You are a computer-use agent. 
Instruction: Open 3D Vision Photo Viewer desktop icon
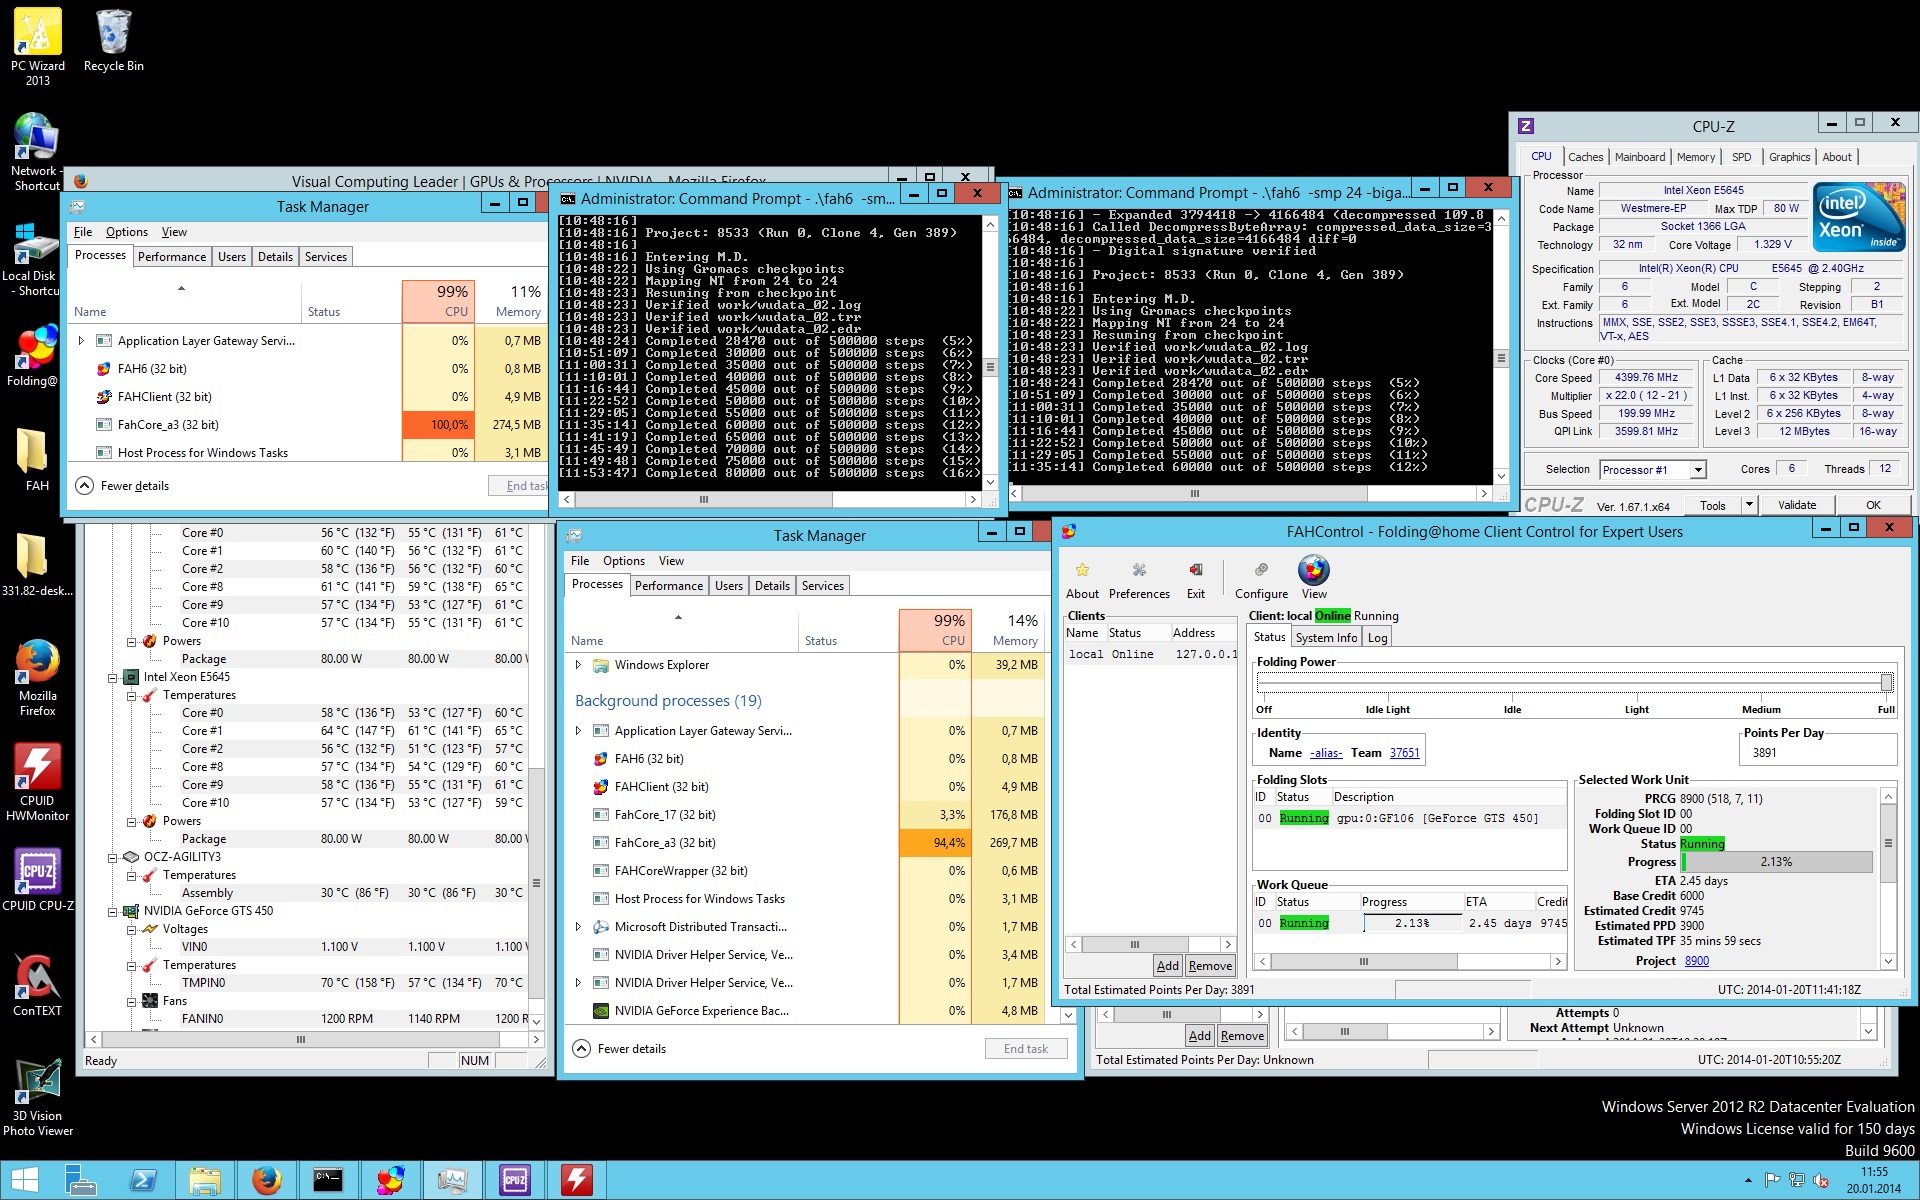(37, 1096)
